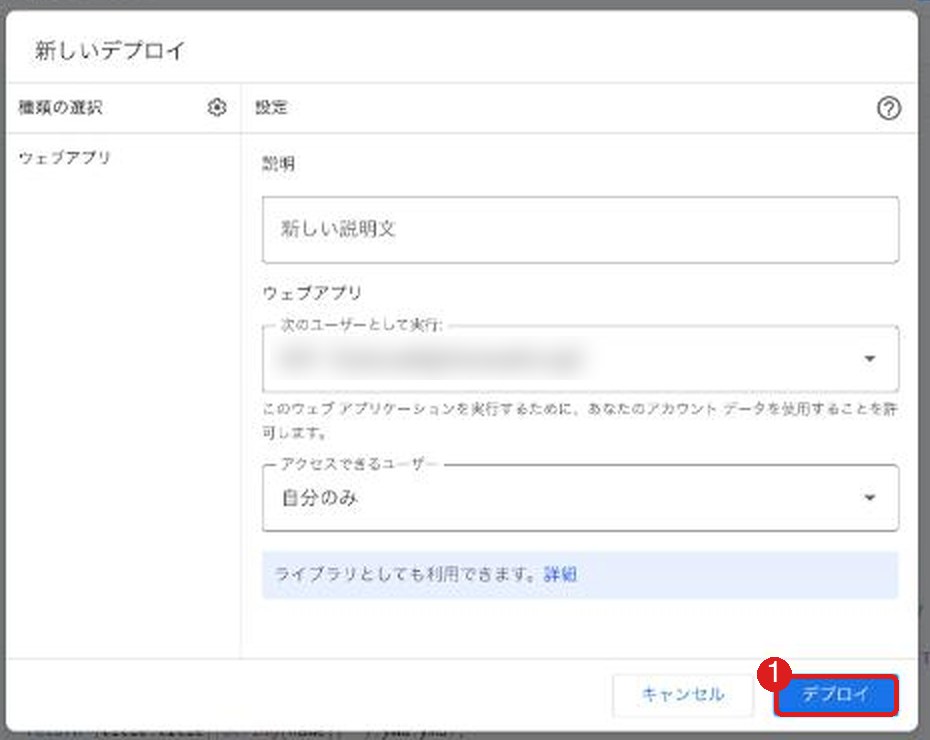
Task: Click the ウェブアプリ section heading in settings
Action: coord(312,293)
